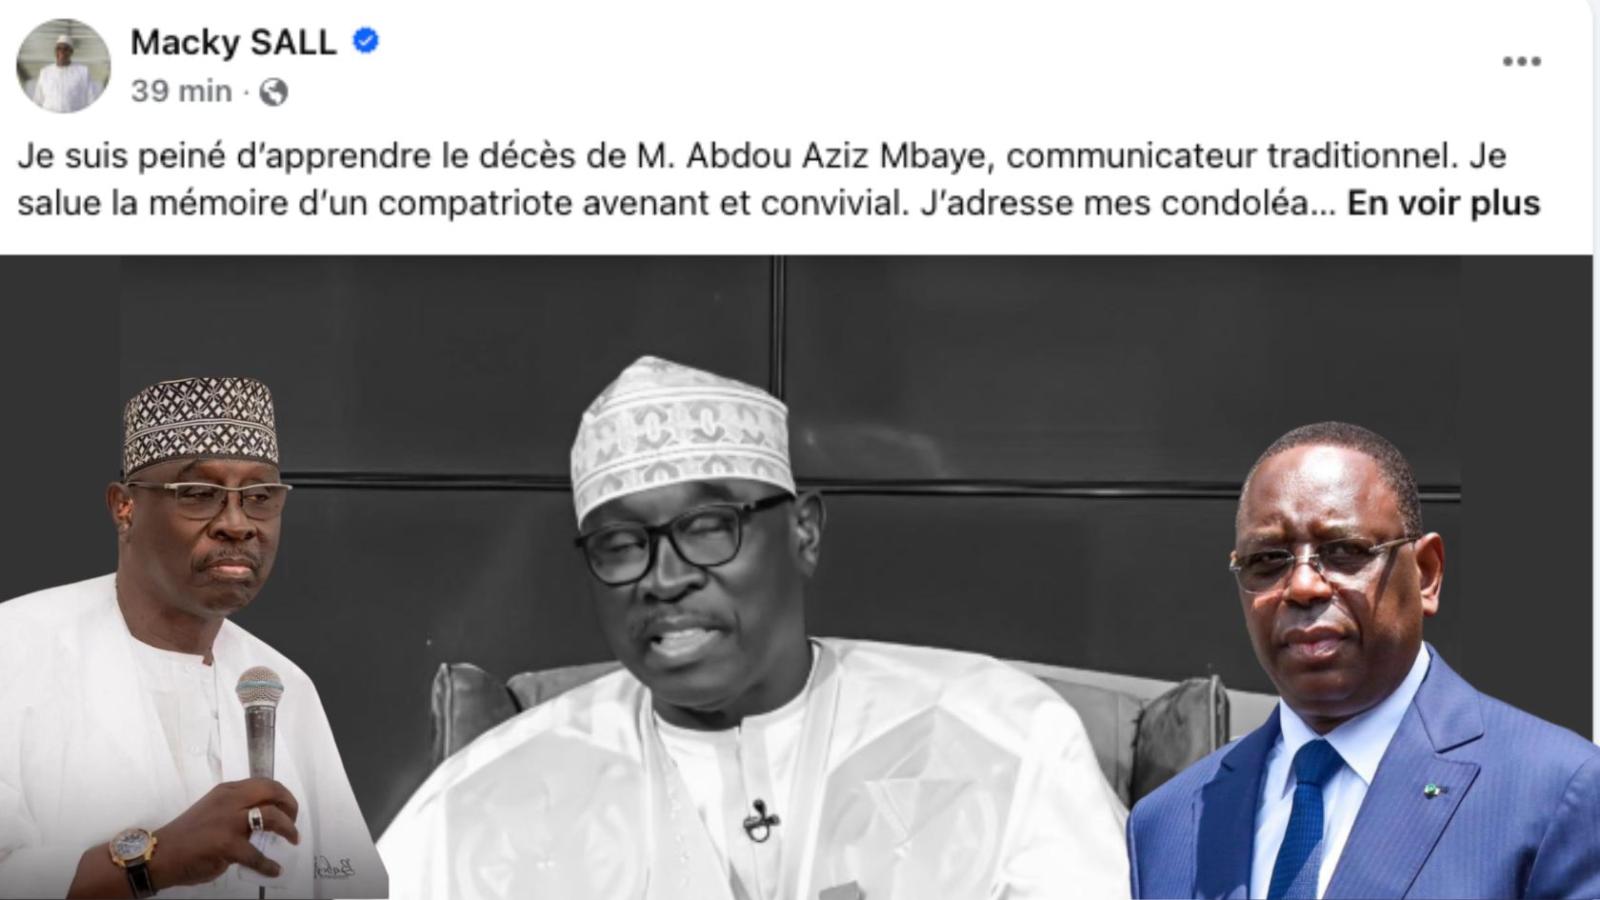
Task: Open Macky SALL's profile picture
Action: point(63,65)
